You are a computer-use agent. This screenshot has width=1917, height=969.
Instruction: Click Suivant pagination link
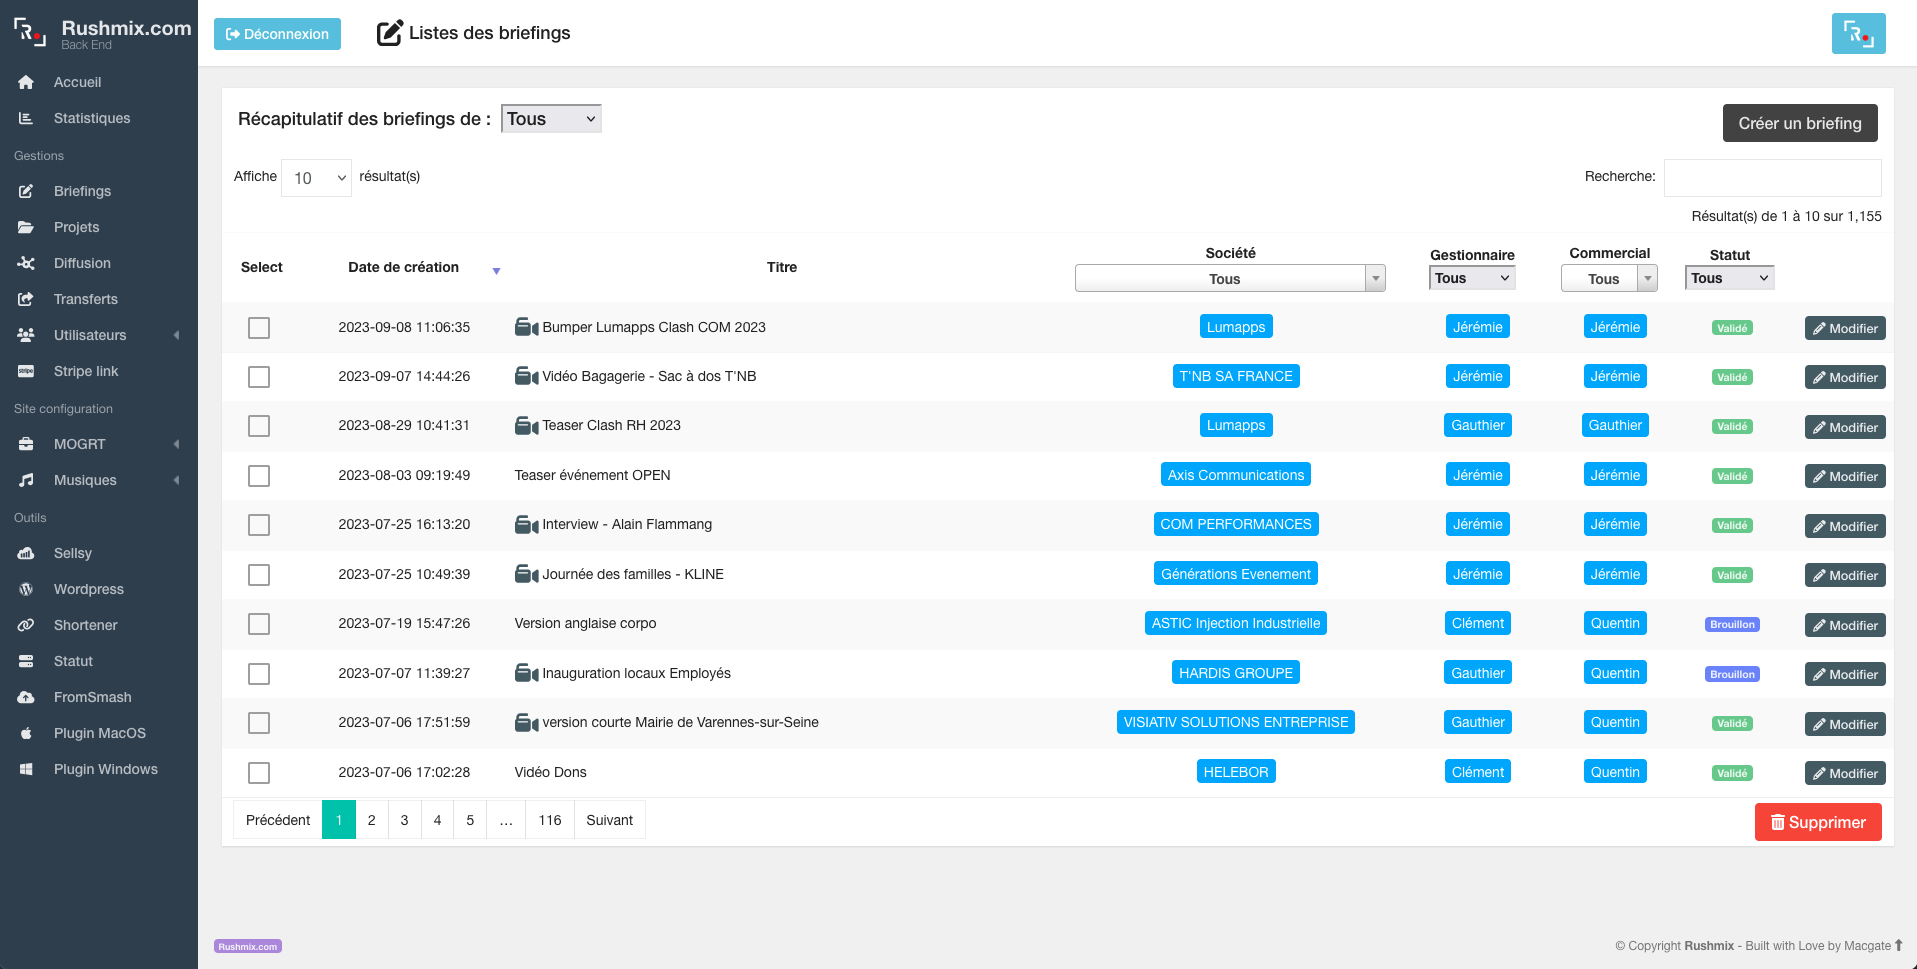pos(610,820)
